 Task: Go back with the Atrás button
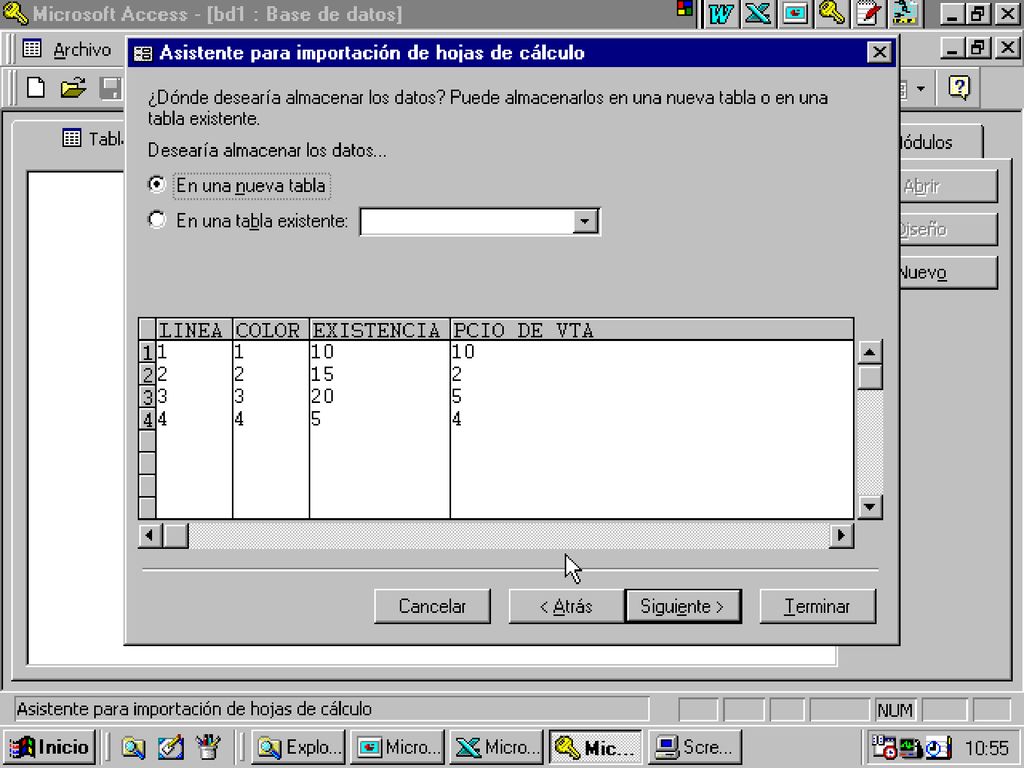point(566,607)
